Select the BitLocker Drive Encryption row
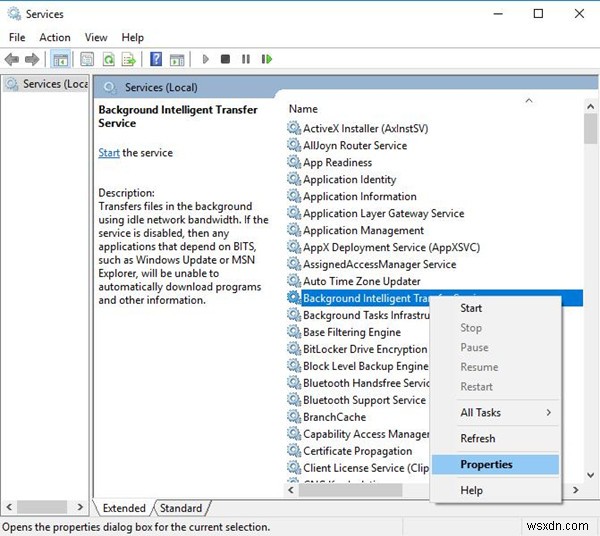The width and height of the screenshot is (600, 536). coord(358,349)
